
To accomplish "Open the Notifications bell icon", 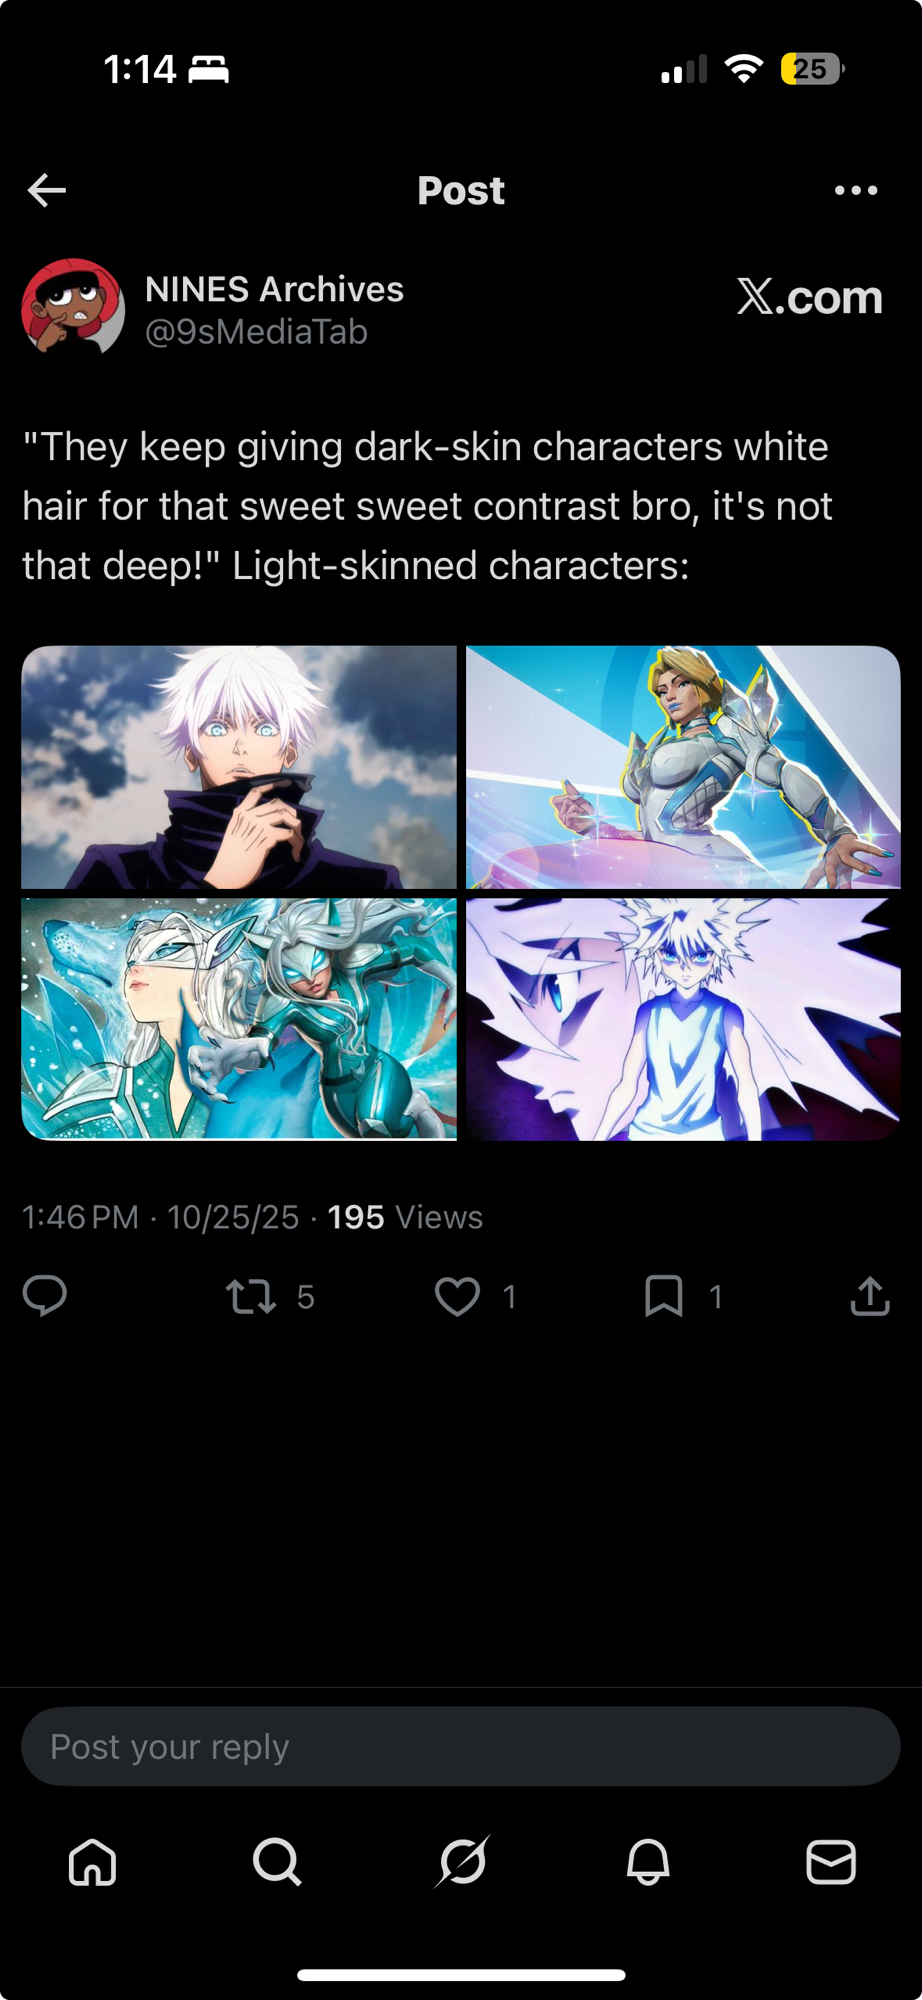I will tap(648, 1862).
